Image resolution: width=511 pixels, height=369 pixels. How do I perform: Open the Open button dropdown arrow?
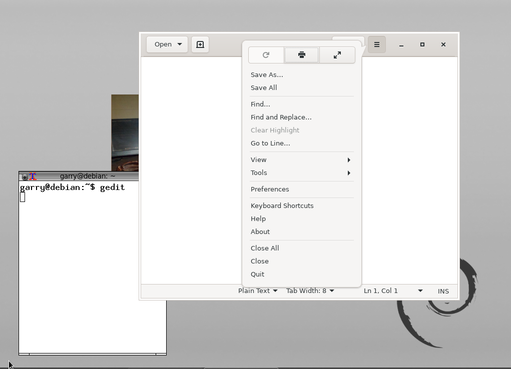(180, 44)
